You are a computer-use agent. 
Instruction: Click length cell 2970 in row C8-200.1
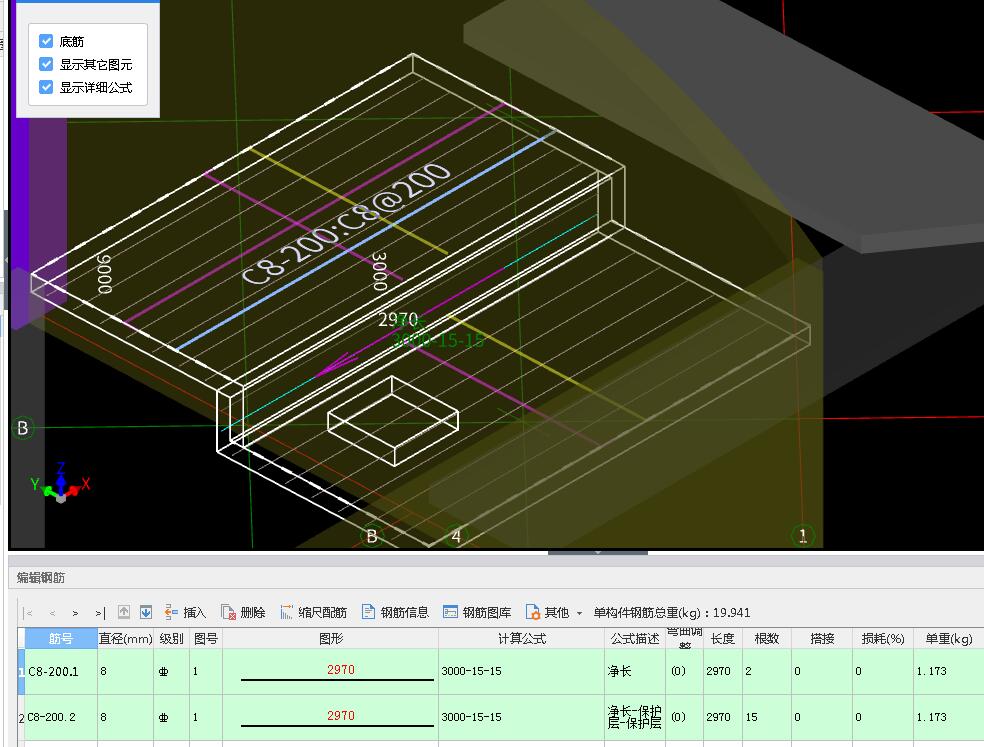coord(723,671)
